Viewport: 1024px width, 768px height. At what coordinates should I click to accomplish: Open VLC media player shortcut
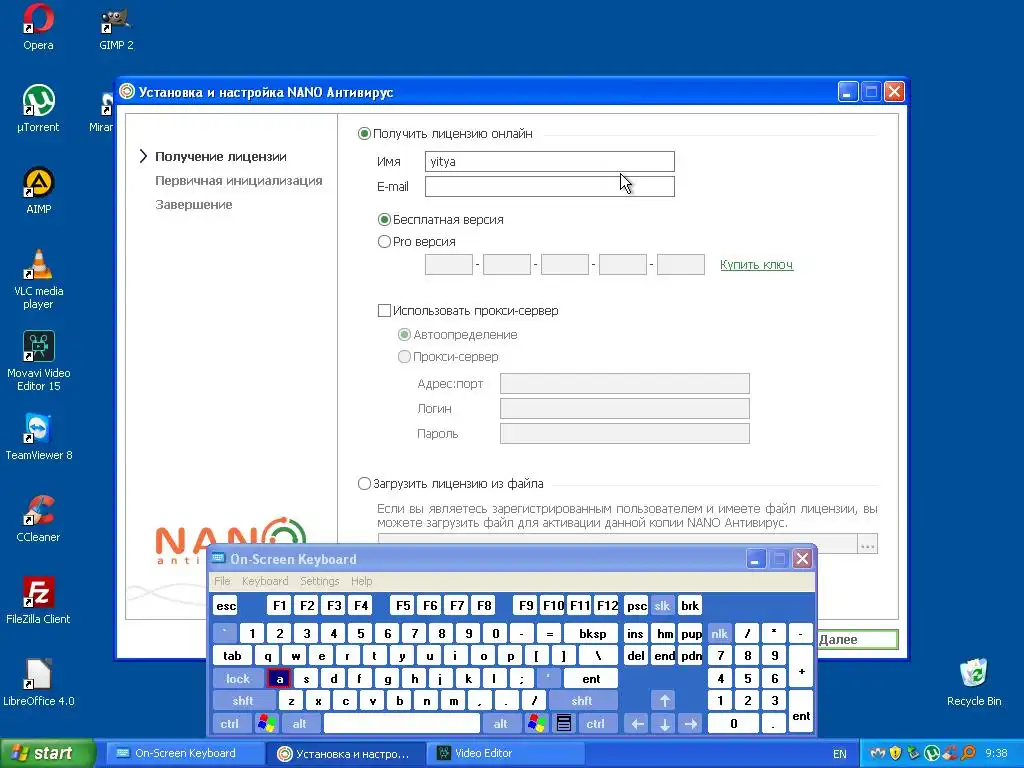click(x=38, y=279)
